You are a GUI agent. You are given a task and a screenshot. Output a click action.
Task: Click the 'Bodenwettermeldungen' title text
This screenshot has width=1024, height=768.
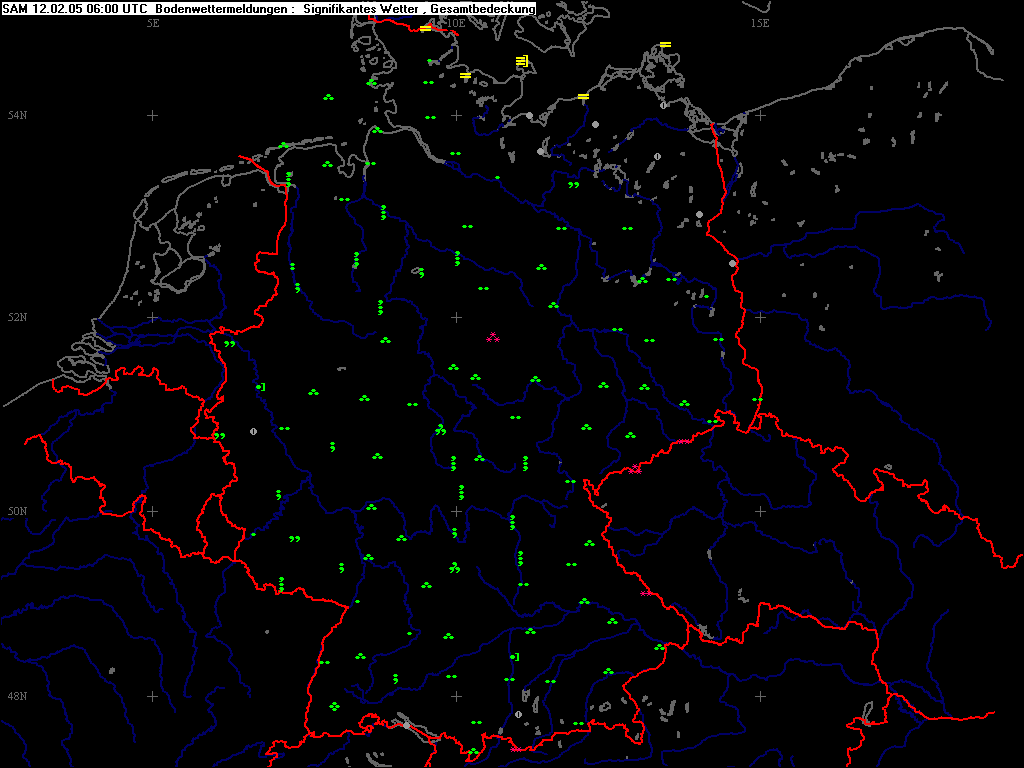point(222,9)
